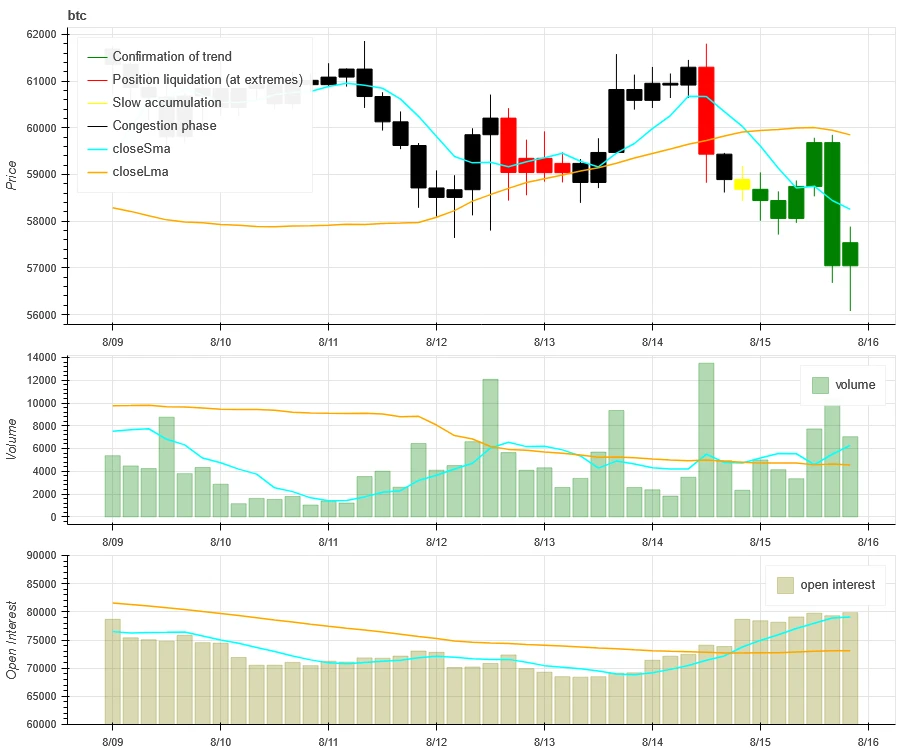Click the "Price" y-axis label
The image size is (900, 750).
click(12, 175)
